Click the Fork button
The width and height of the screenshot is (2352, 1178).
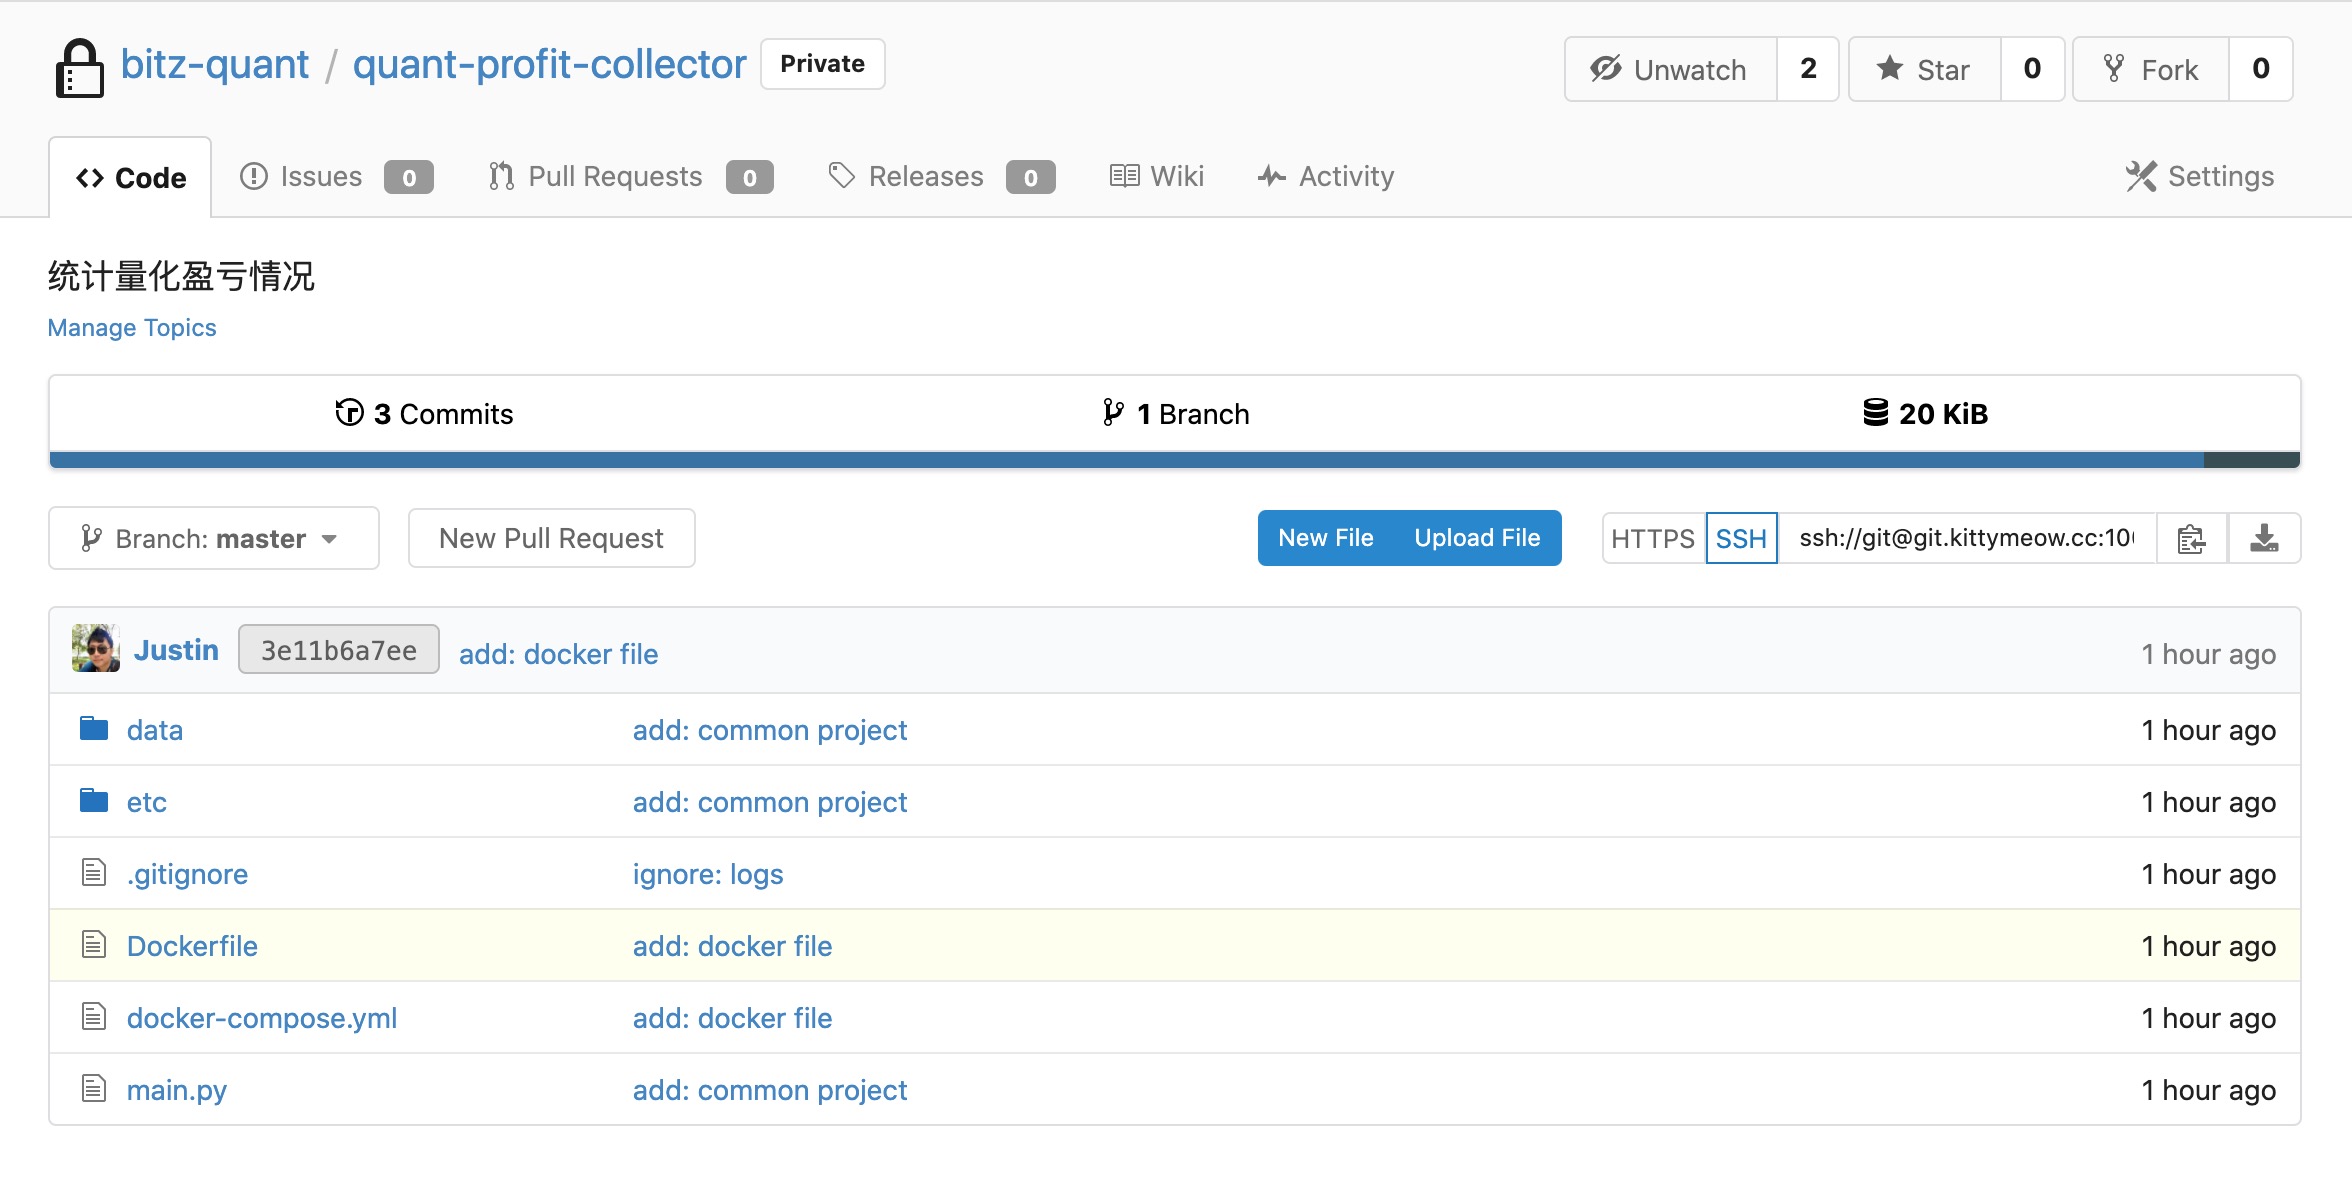pyautogui.click(x=2151, y=69)
